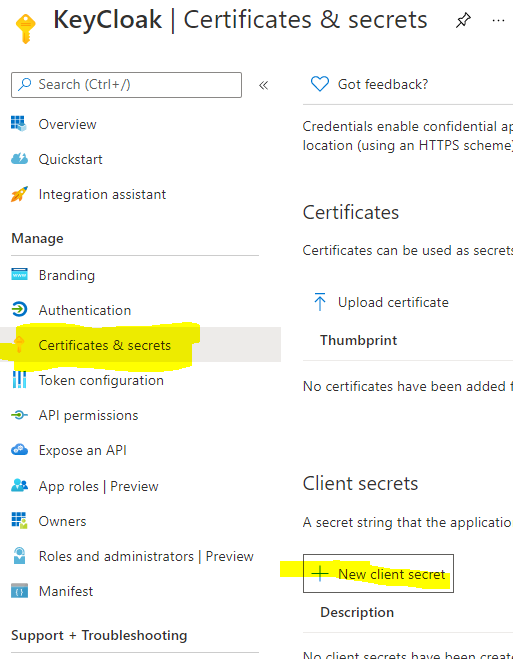Image resolution: width=513 pixels, height=659 pixels.
Task: Open the ellipsis more options menu
Action: click(x=498, y=20)
